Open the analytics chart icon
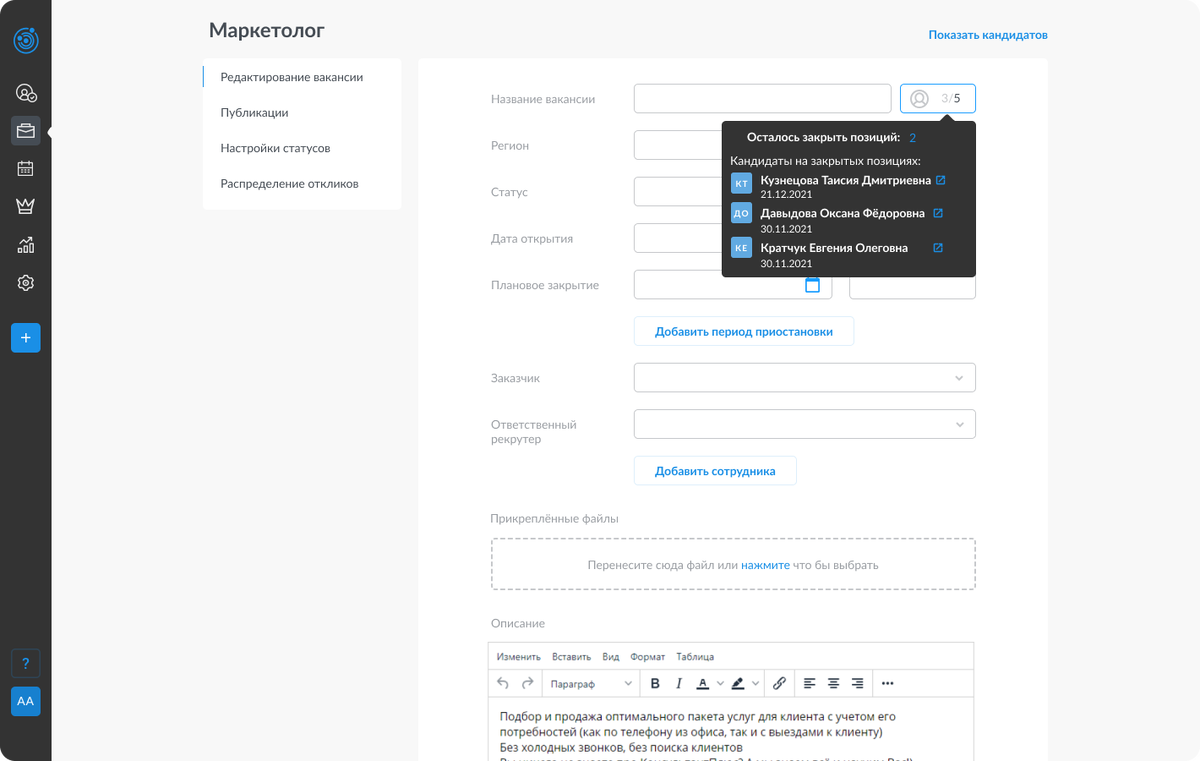 pos(26,245)
